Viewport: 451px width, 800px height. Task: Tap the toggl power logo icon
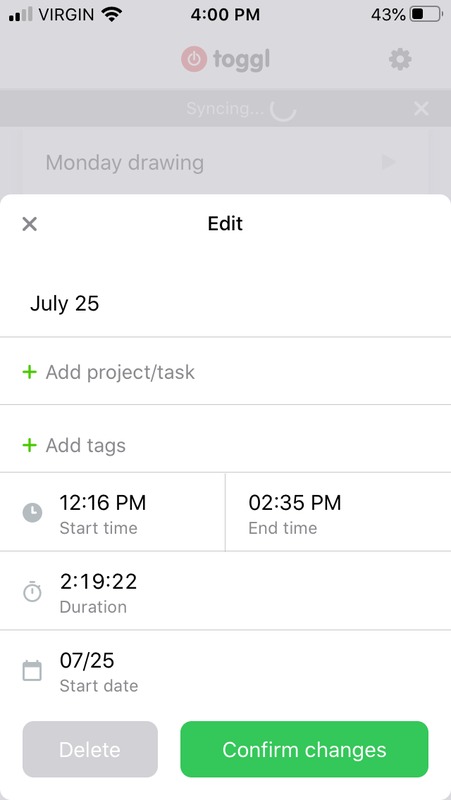pyautogui.click(x=194, y=60)
